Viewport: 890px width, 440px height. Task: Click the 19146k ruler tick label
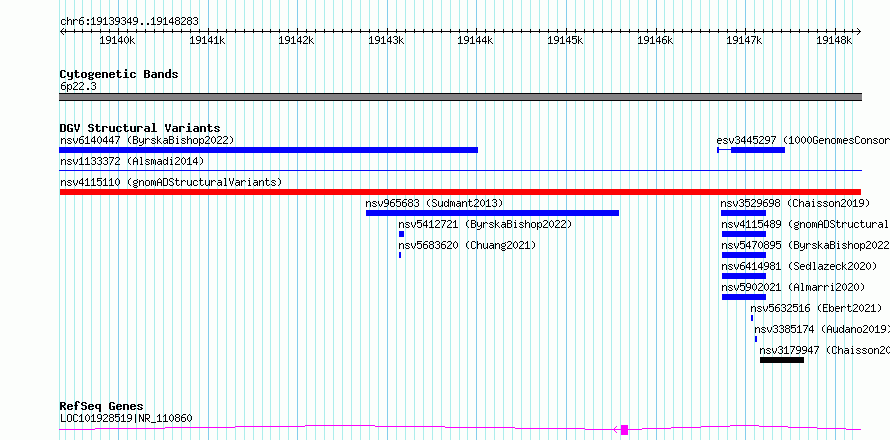click(x=655, y=40)
